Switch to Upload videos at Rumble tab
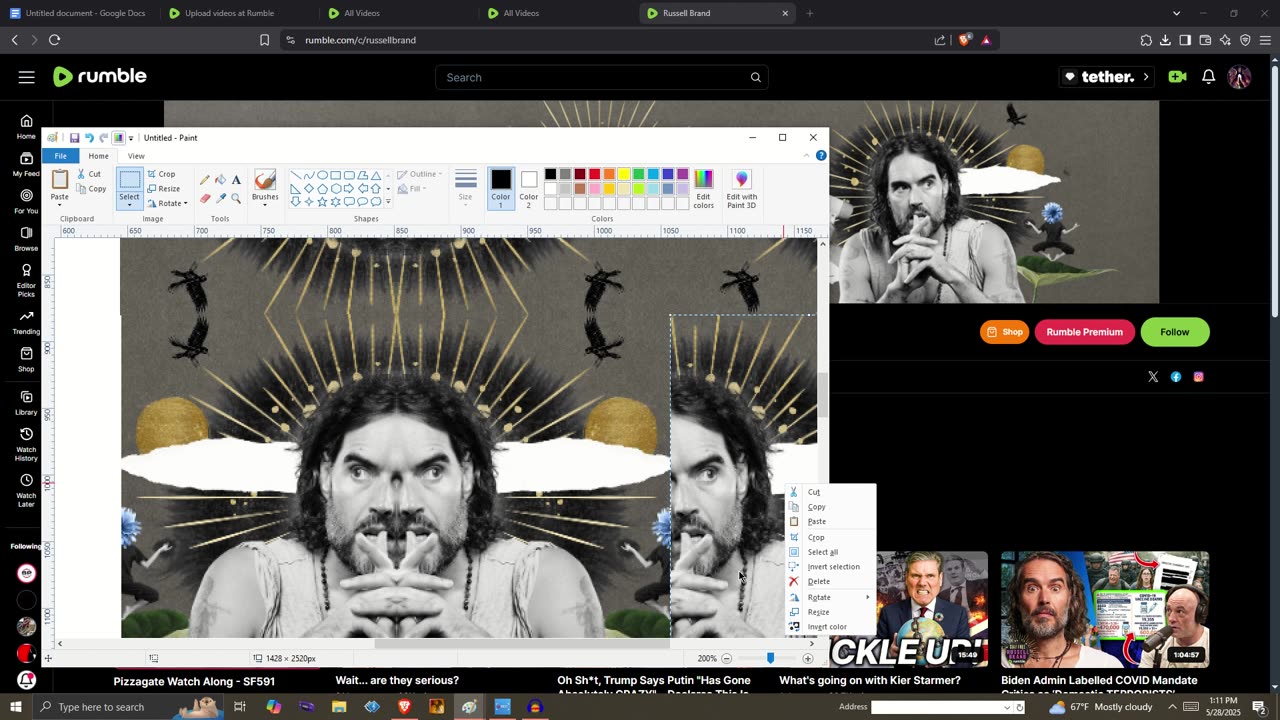1280x720 pixels. tap(230, 13)
